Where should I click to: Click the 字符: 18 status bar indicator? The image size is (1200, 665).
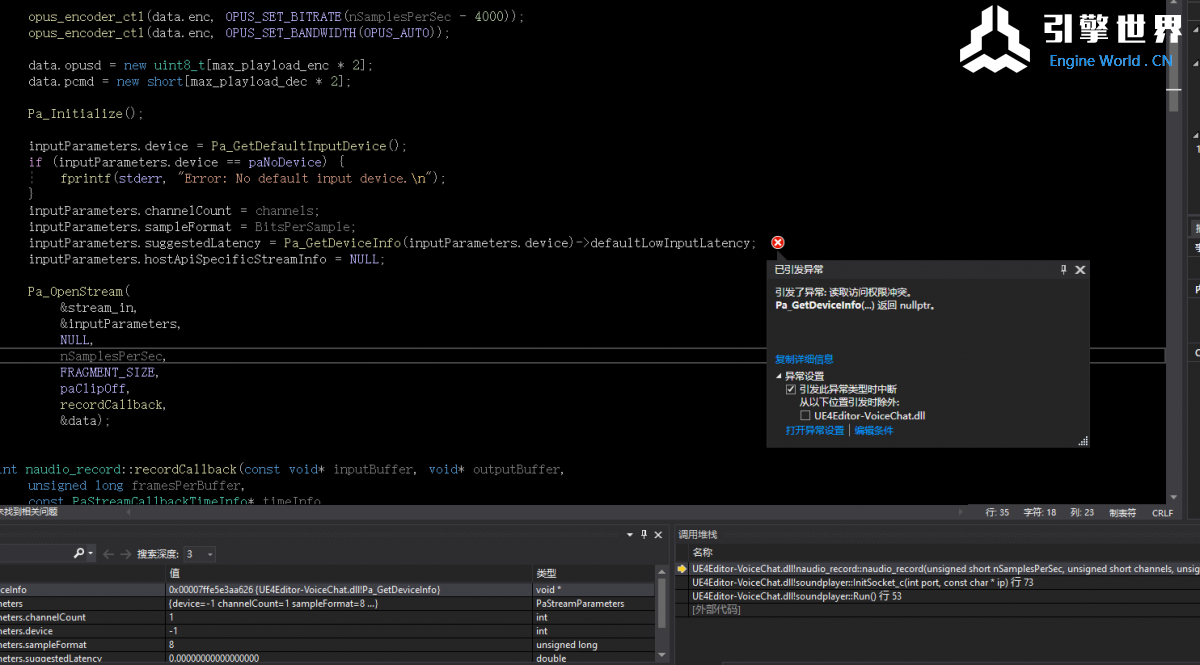[1040, 512]
